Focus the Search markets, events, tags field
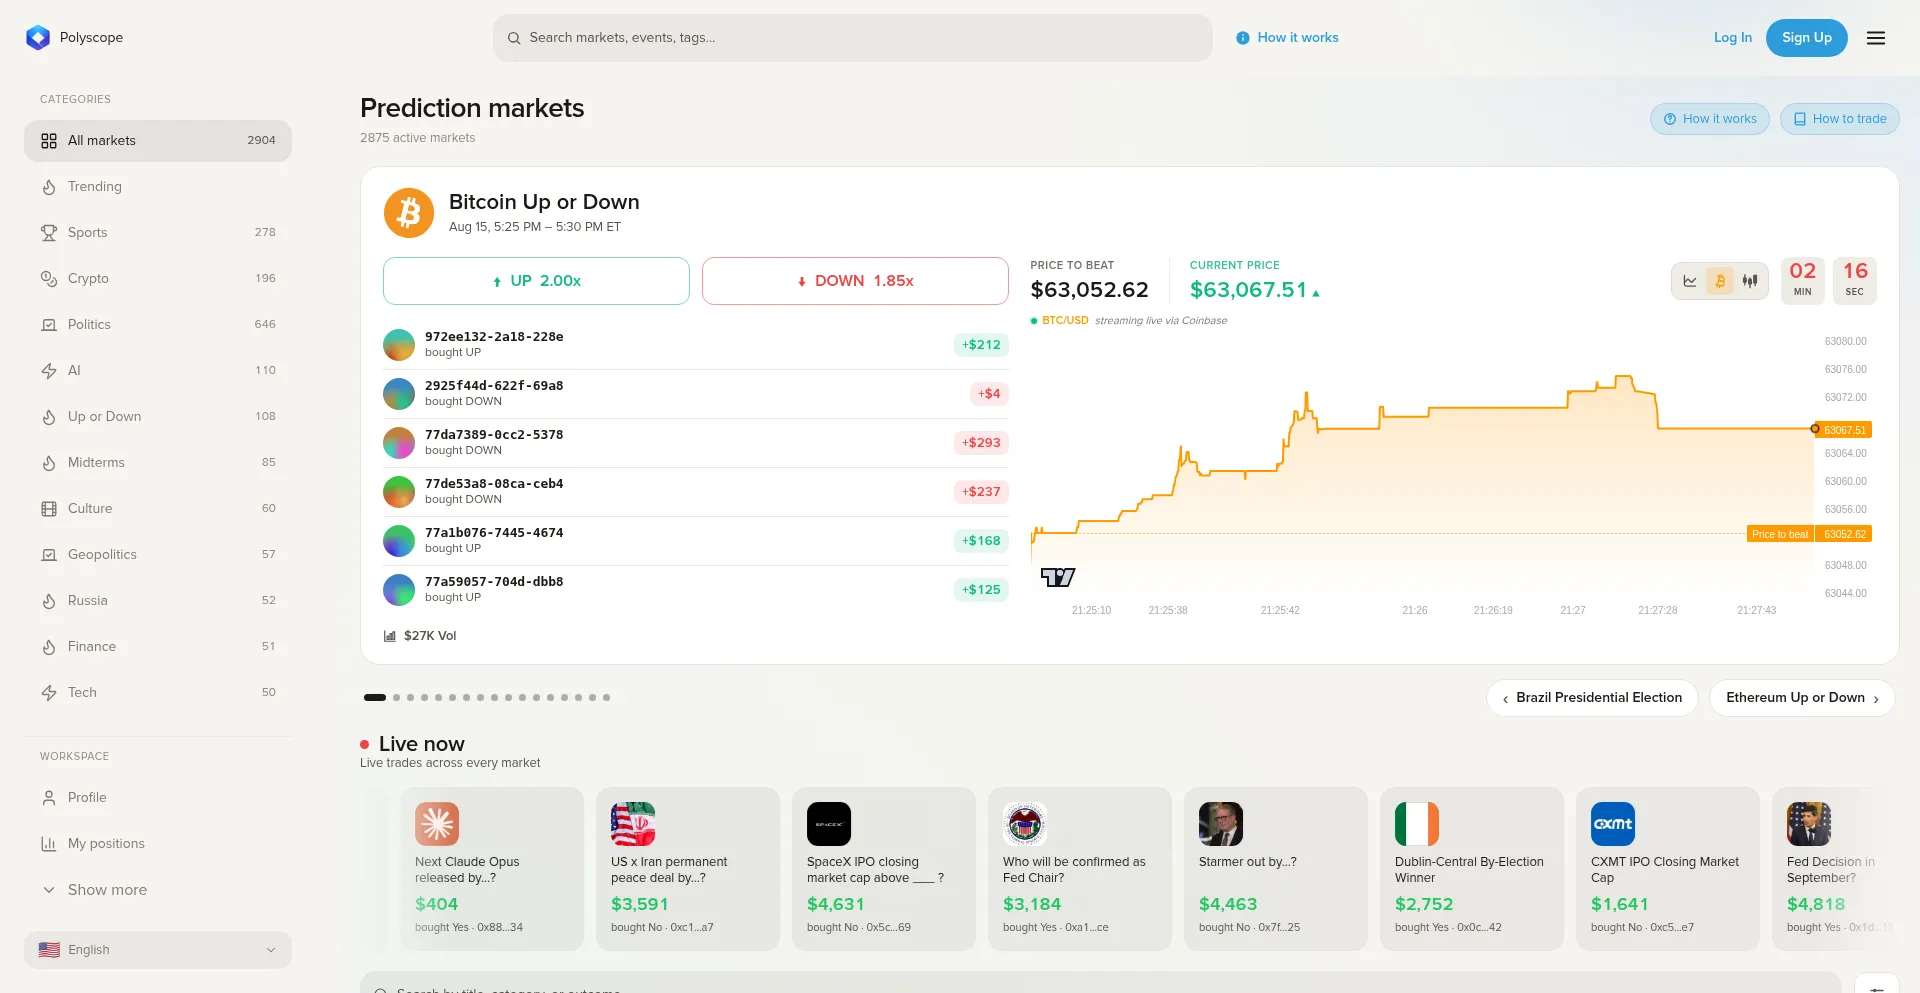Image resolution: width=1920 pixels, height=993 pixels. (x=853, y=38)
